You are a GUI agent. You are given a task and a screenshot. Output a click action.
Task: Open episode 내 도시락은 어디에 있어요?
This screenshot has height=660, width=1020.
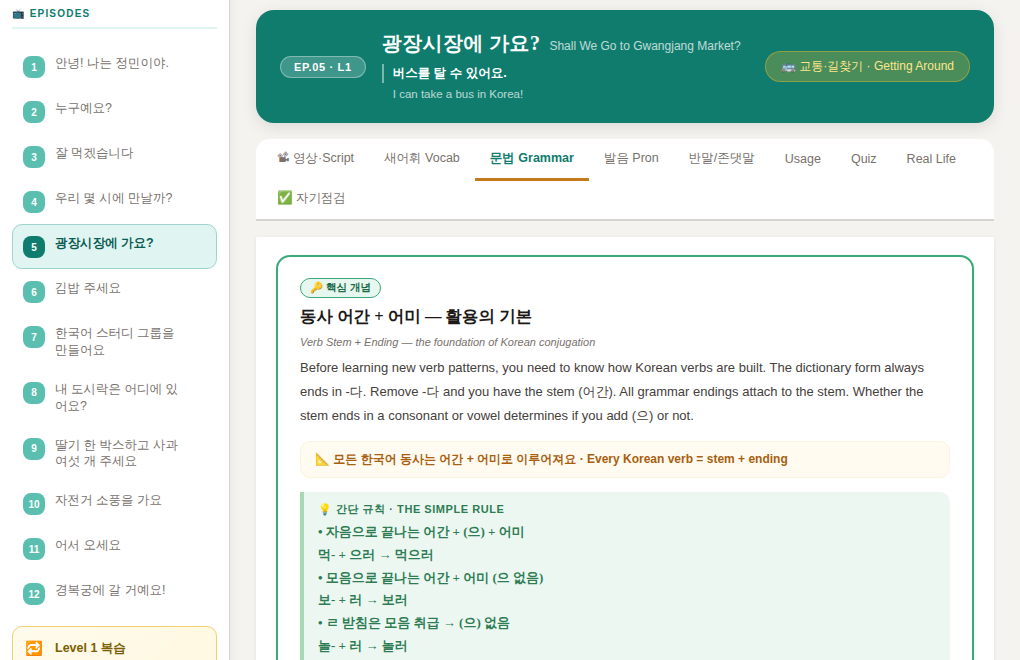114,397
